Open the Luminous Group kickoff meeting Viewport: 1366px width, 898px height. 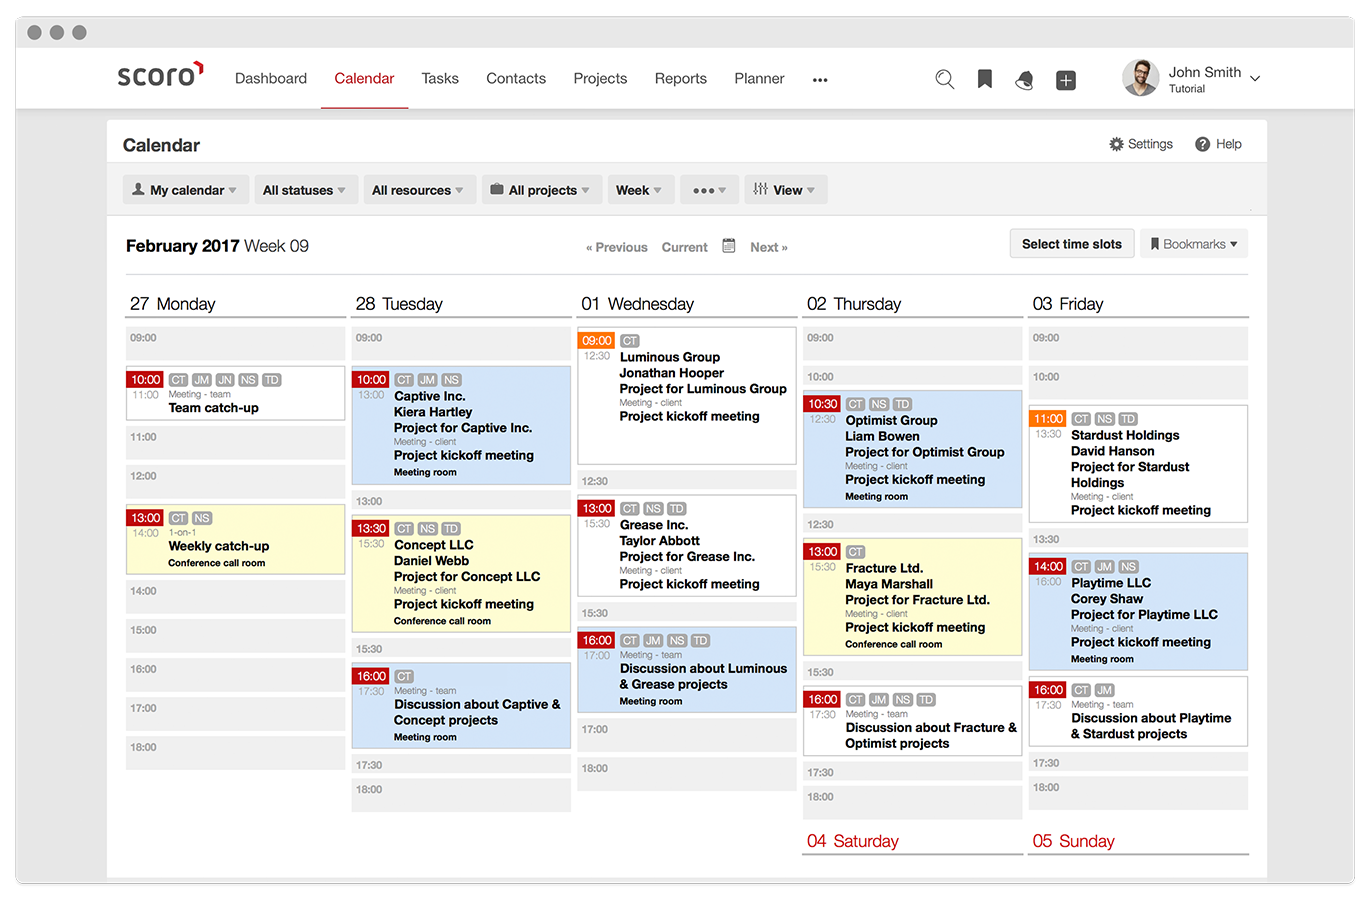click(687, 396)
